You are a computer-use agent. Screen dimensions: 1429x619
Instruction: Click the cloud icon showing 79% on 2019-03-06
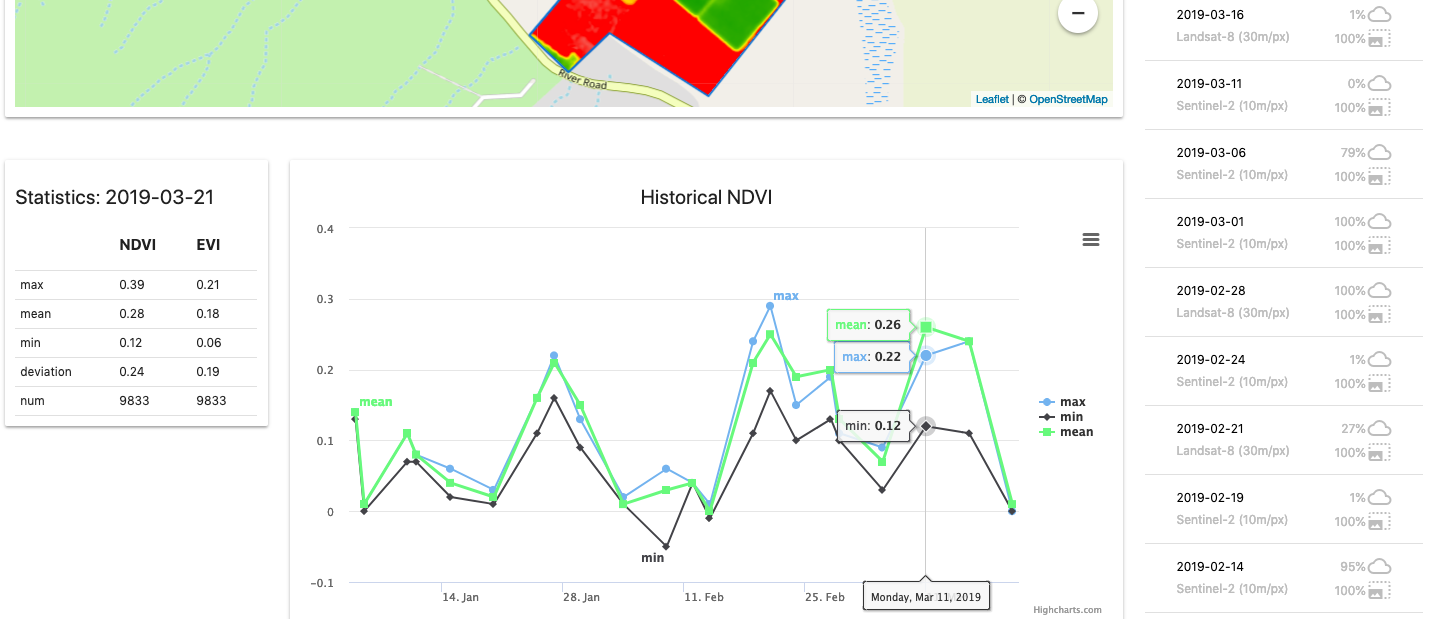pos(1381,152)
